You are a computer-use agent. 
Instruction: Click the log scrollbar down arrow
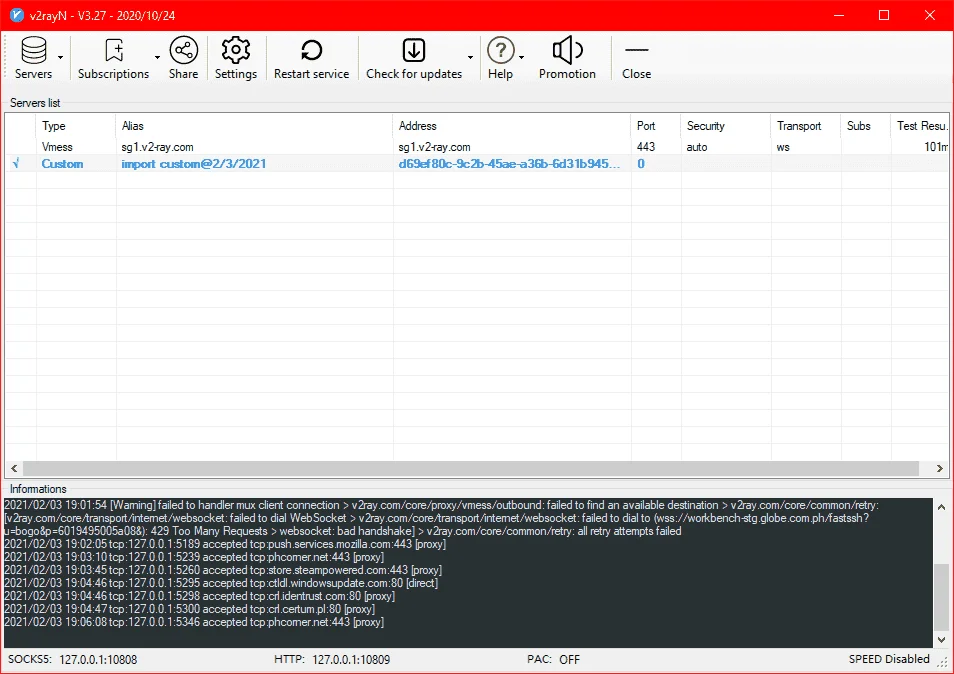[x=941, y=640]
